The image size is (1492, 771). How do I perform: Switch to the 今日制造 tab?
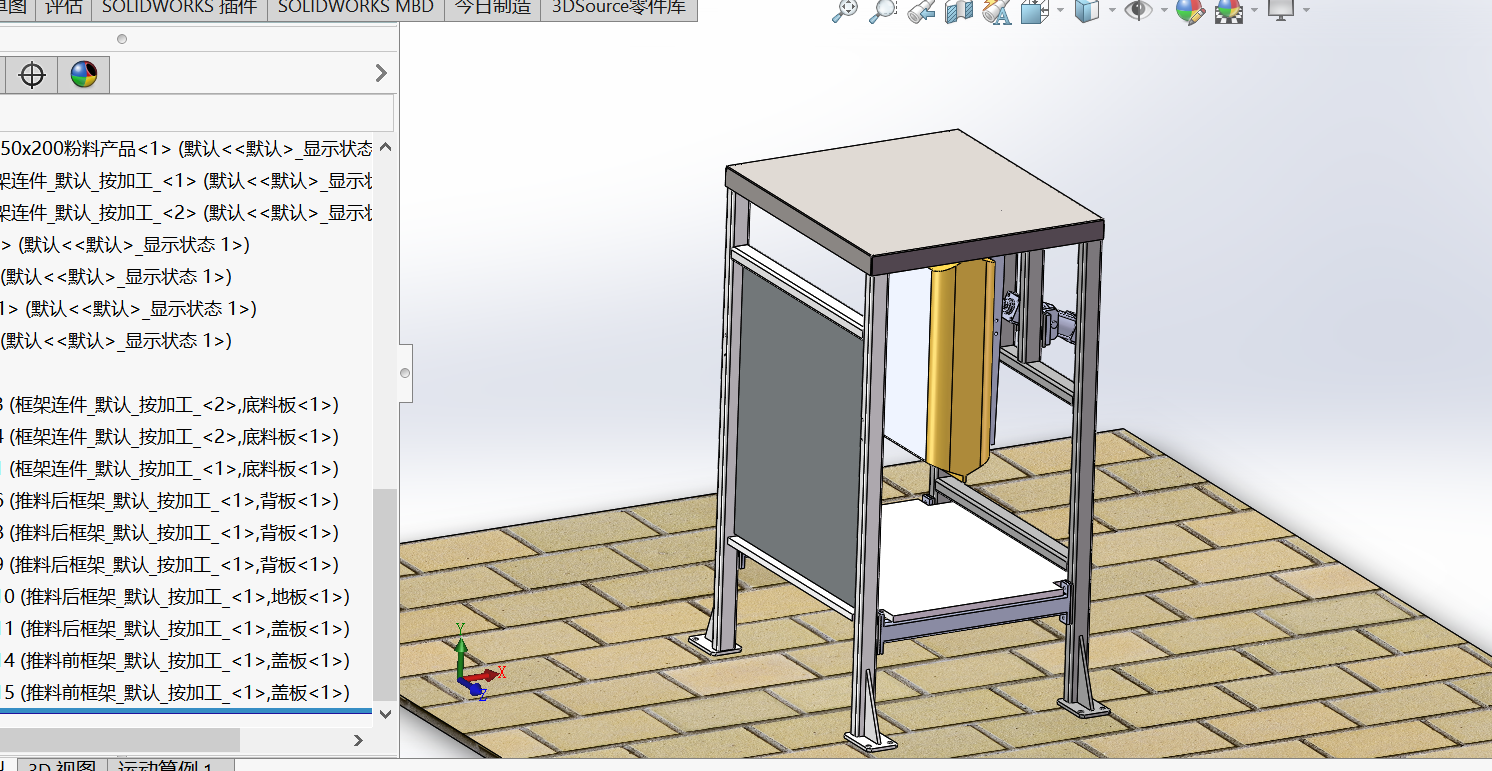(x=492, y=8)
